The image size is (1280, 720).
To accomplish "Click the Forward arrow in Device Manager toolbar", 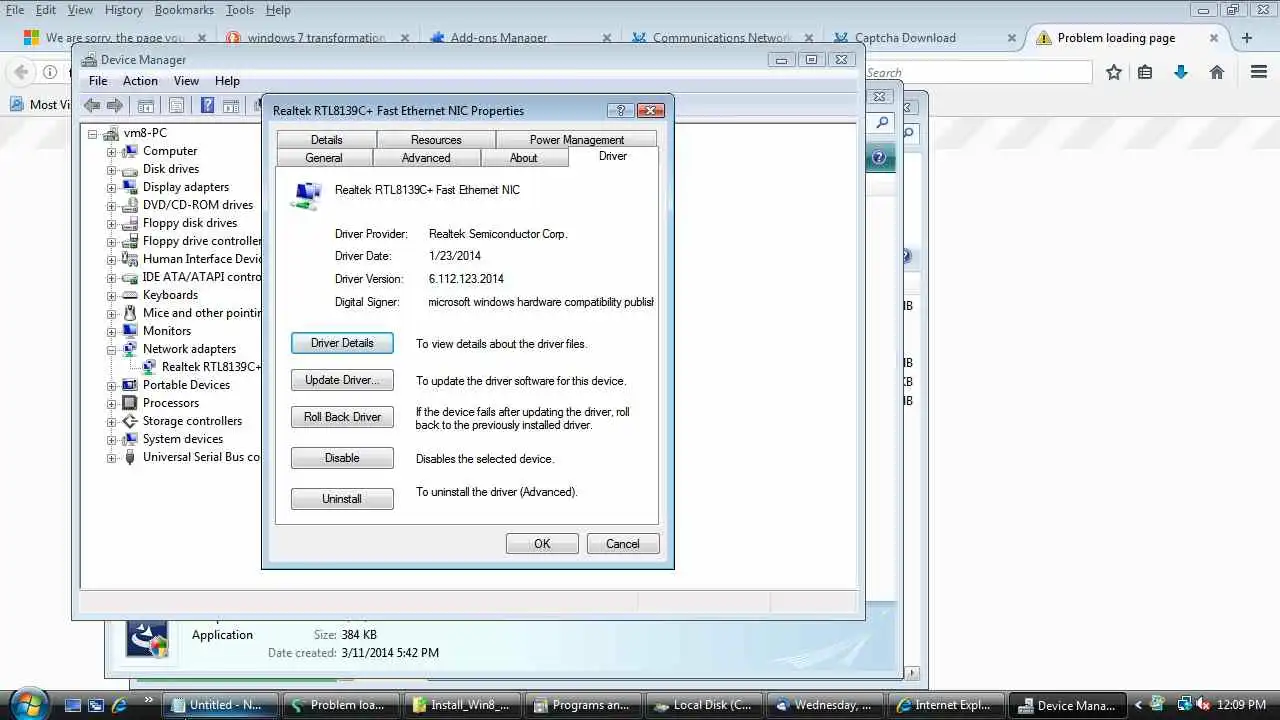I will [115, 105].
